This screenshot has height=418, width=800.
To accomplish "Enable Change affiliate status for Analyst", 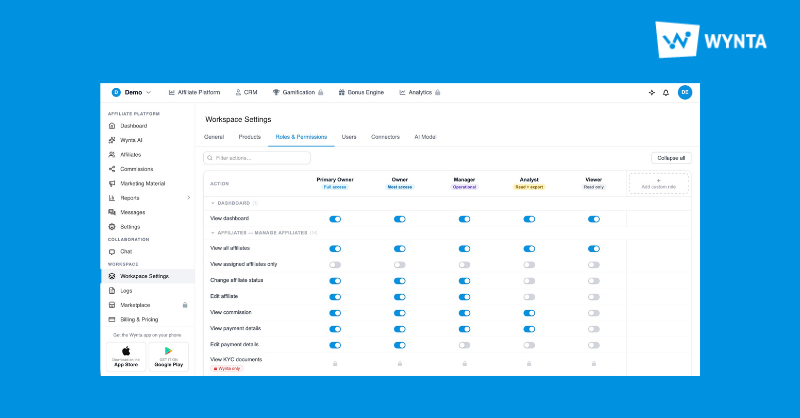I will coord(529,281).
